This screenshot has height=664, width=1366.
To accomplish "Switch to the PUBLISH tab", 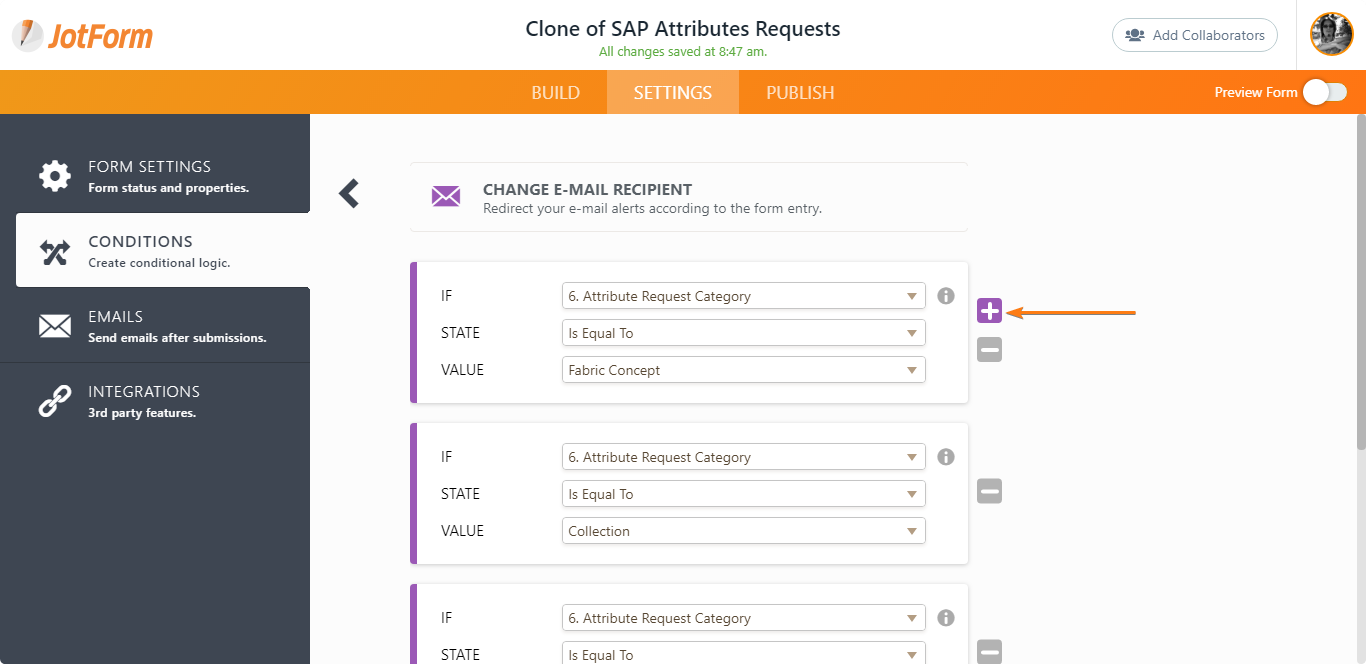I will pos(800,92).
